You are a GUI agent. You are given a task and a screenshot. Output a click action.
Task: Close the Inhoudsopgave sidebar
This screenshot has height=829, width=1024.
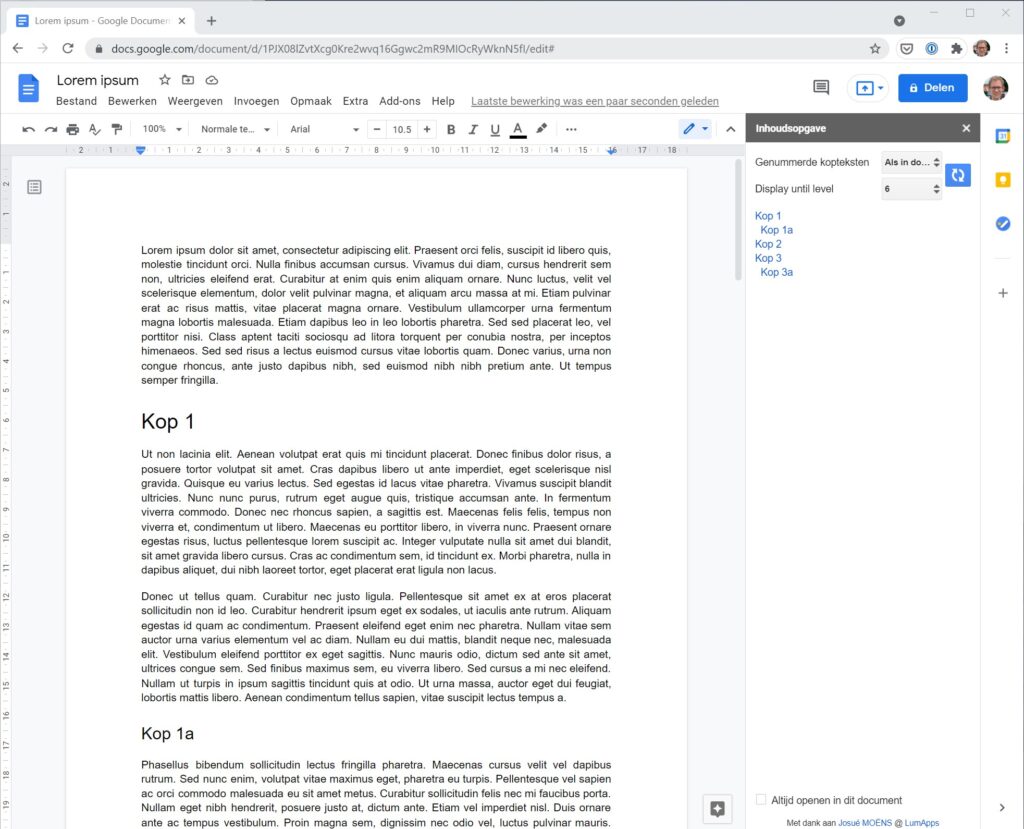click(967, 128)
